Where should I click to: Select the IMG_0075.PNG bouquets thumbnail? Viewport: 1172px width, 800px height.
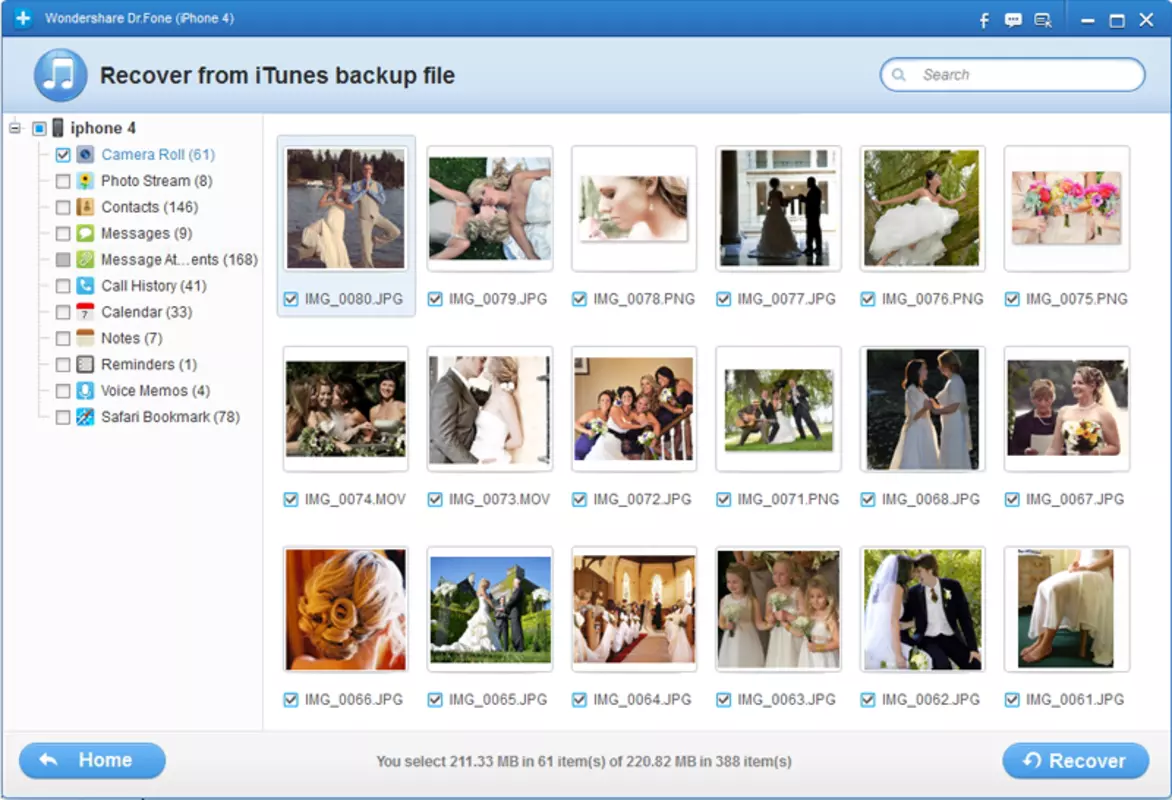[x=1067, y=209]
